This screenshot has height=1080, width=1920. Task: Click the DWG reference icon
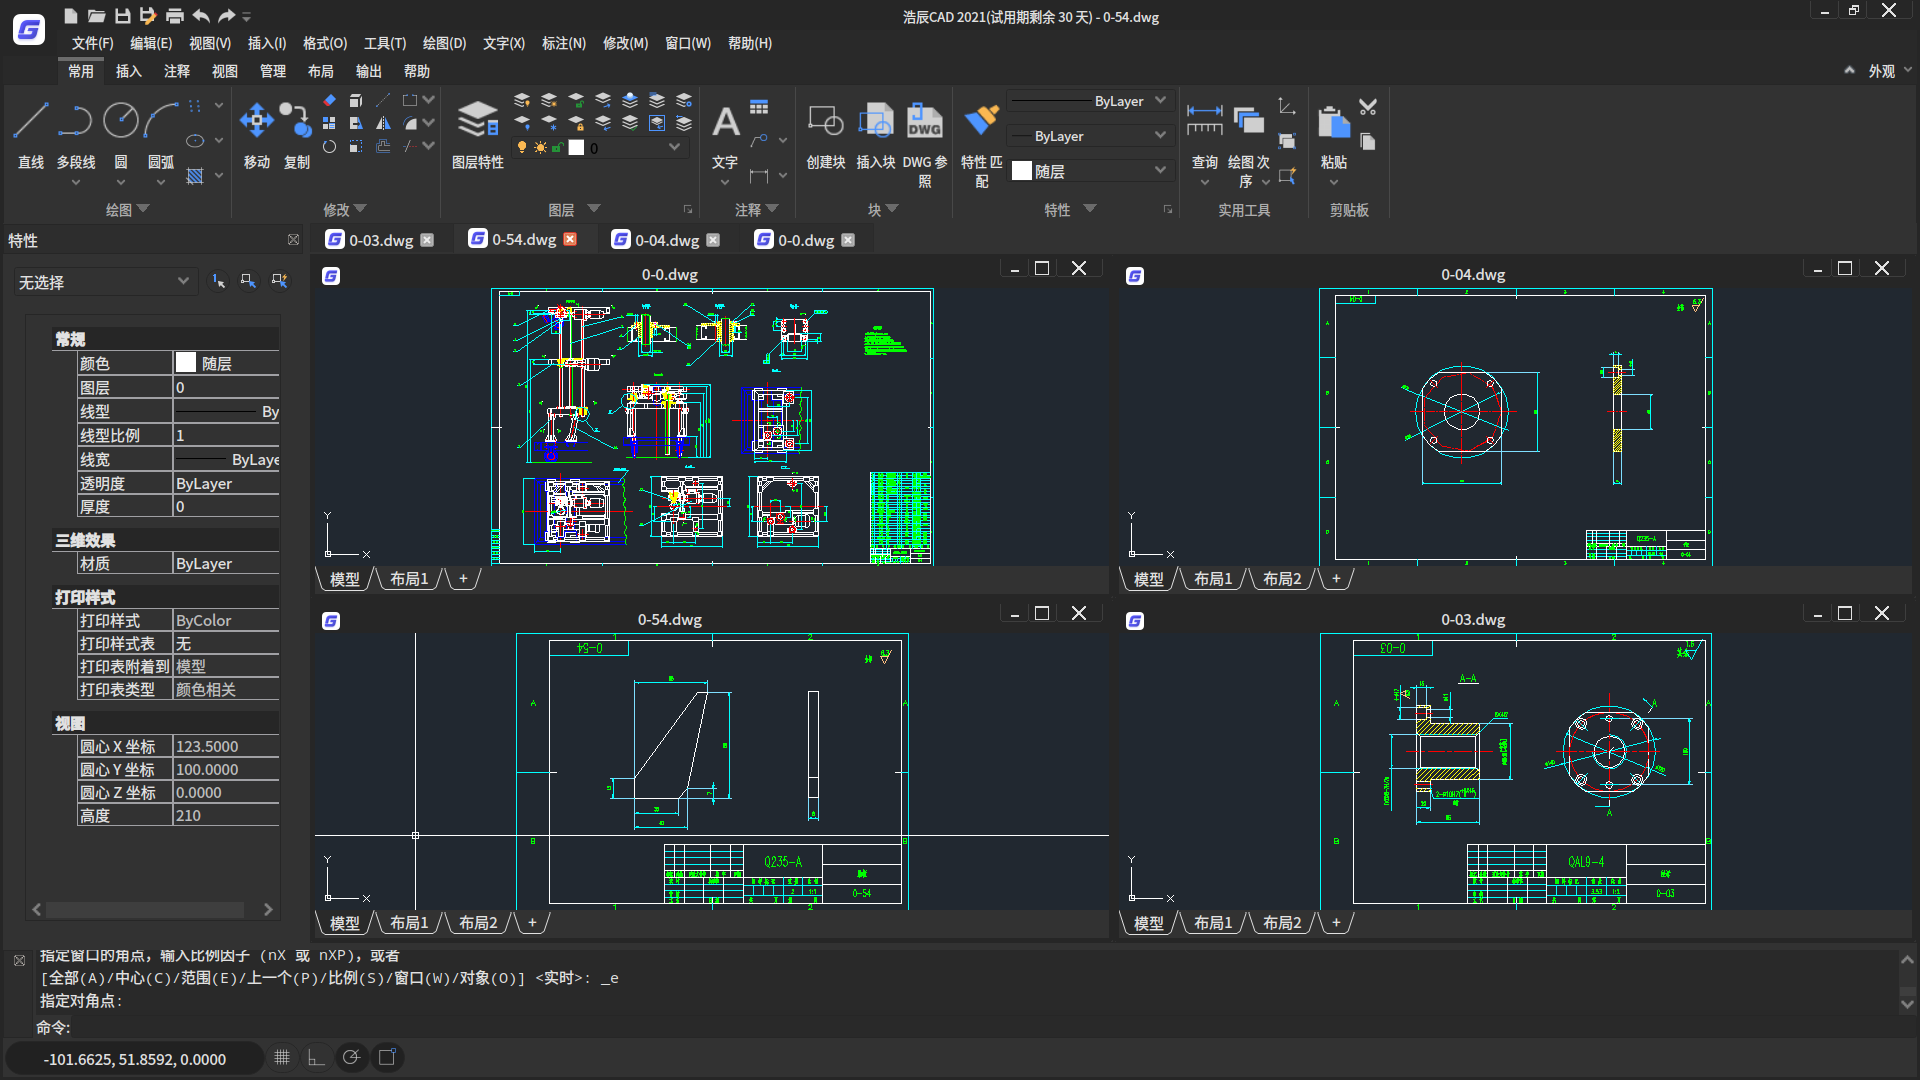[924, 122]
